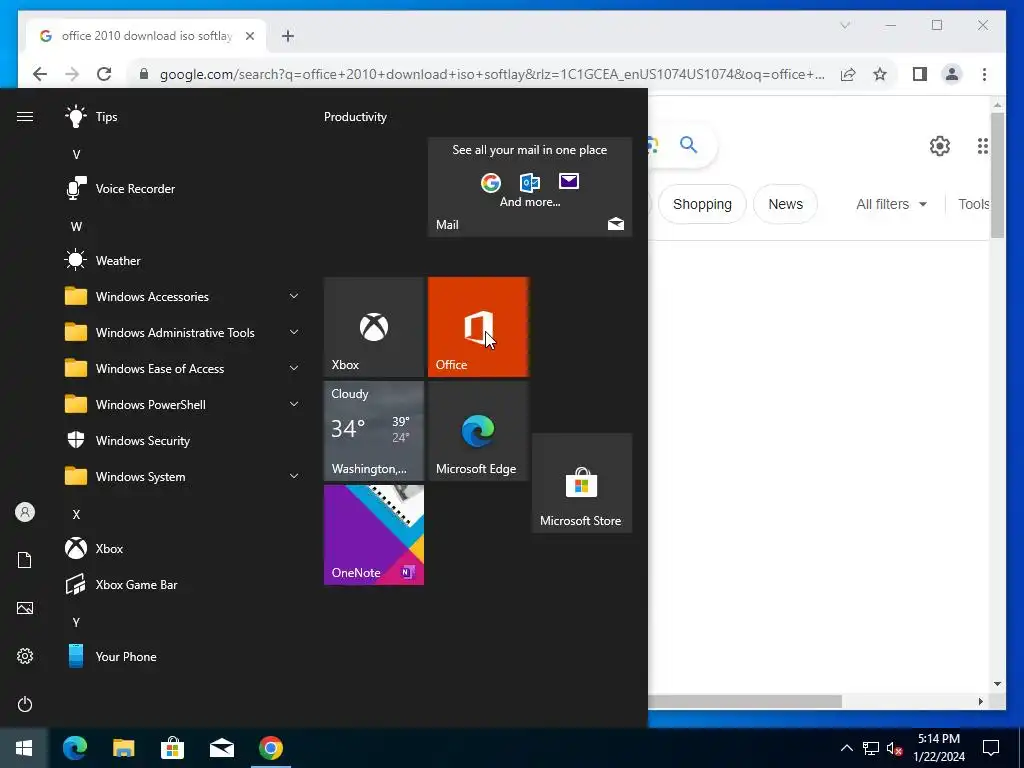Share this page from Chrome address bar
Image resolution: width=1024 pixels, height=768 pixels.
click(x=848, y=74)
